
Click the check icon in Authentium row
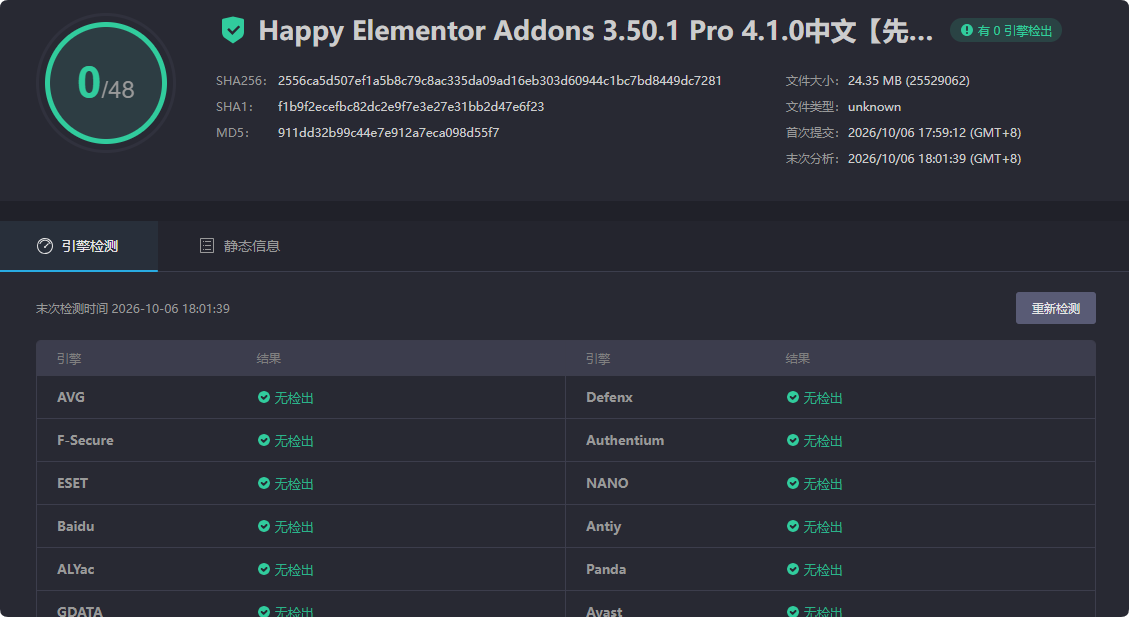793,441
